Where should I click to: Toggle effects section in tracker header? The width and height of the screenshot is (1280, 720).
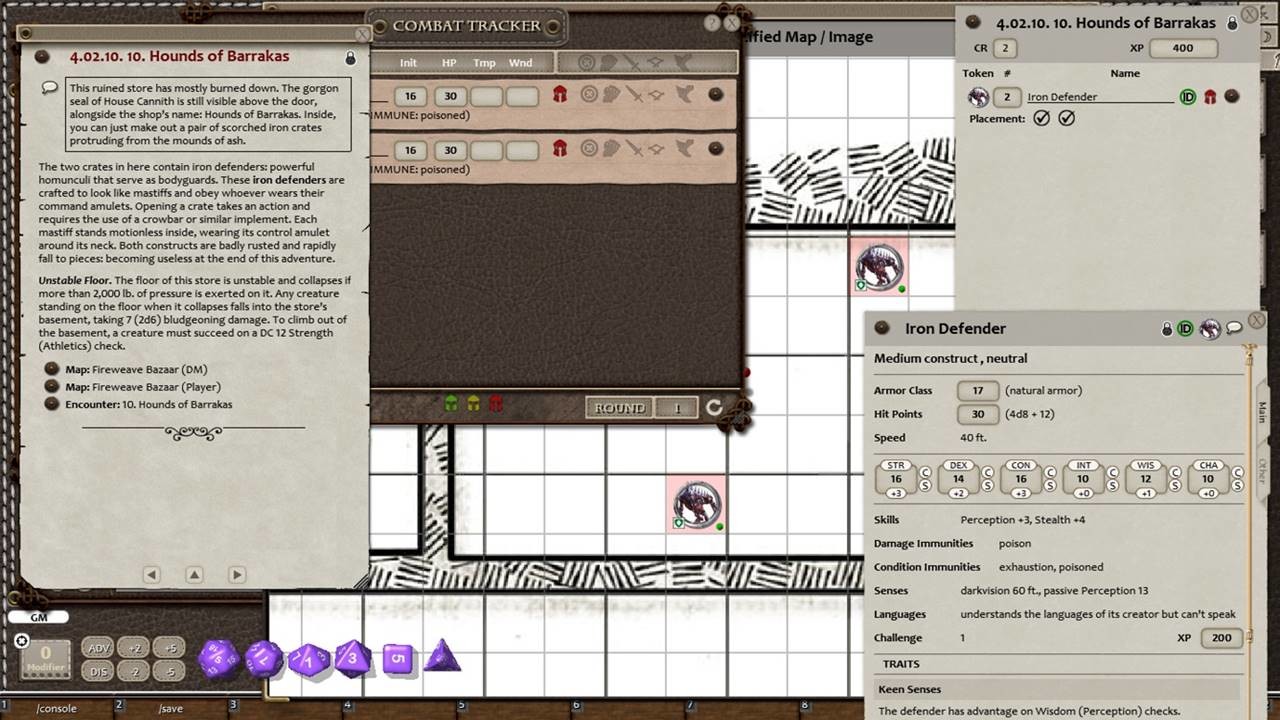click(x=684, y=63)
